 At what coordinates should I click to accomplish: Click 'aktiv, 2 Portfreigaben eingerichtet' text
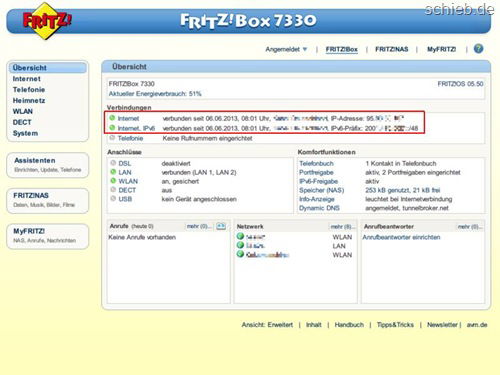[413, 172]
